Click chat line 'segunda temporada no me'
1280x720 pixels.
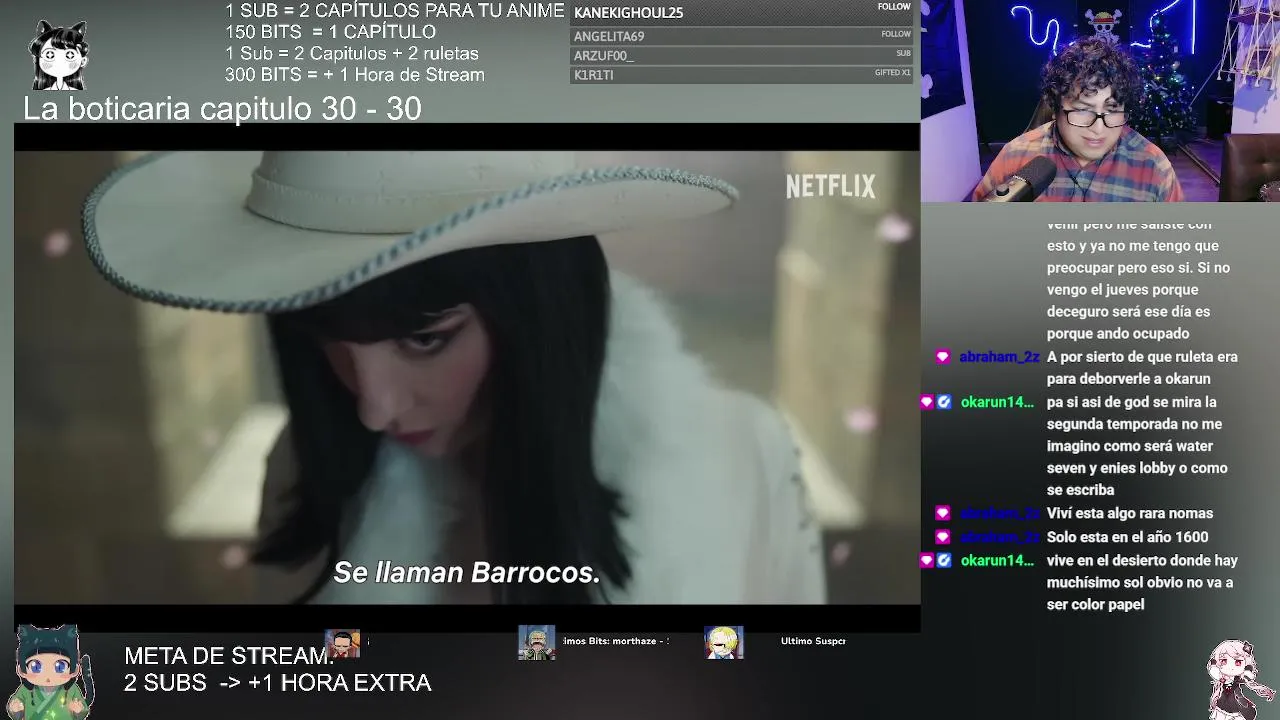[x=1134, y=424]
